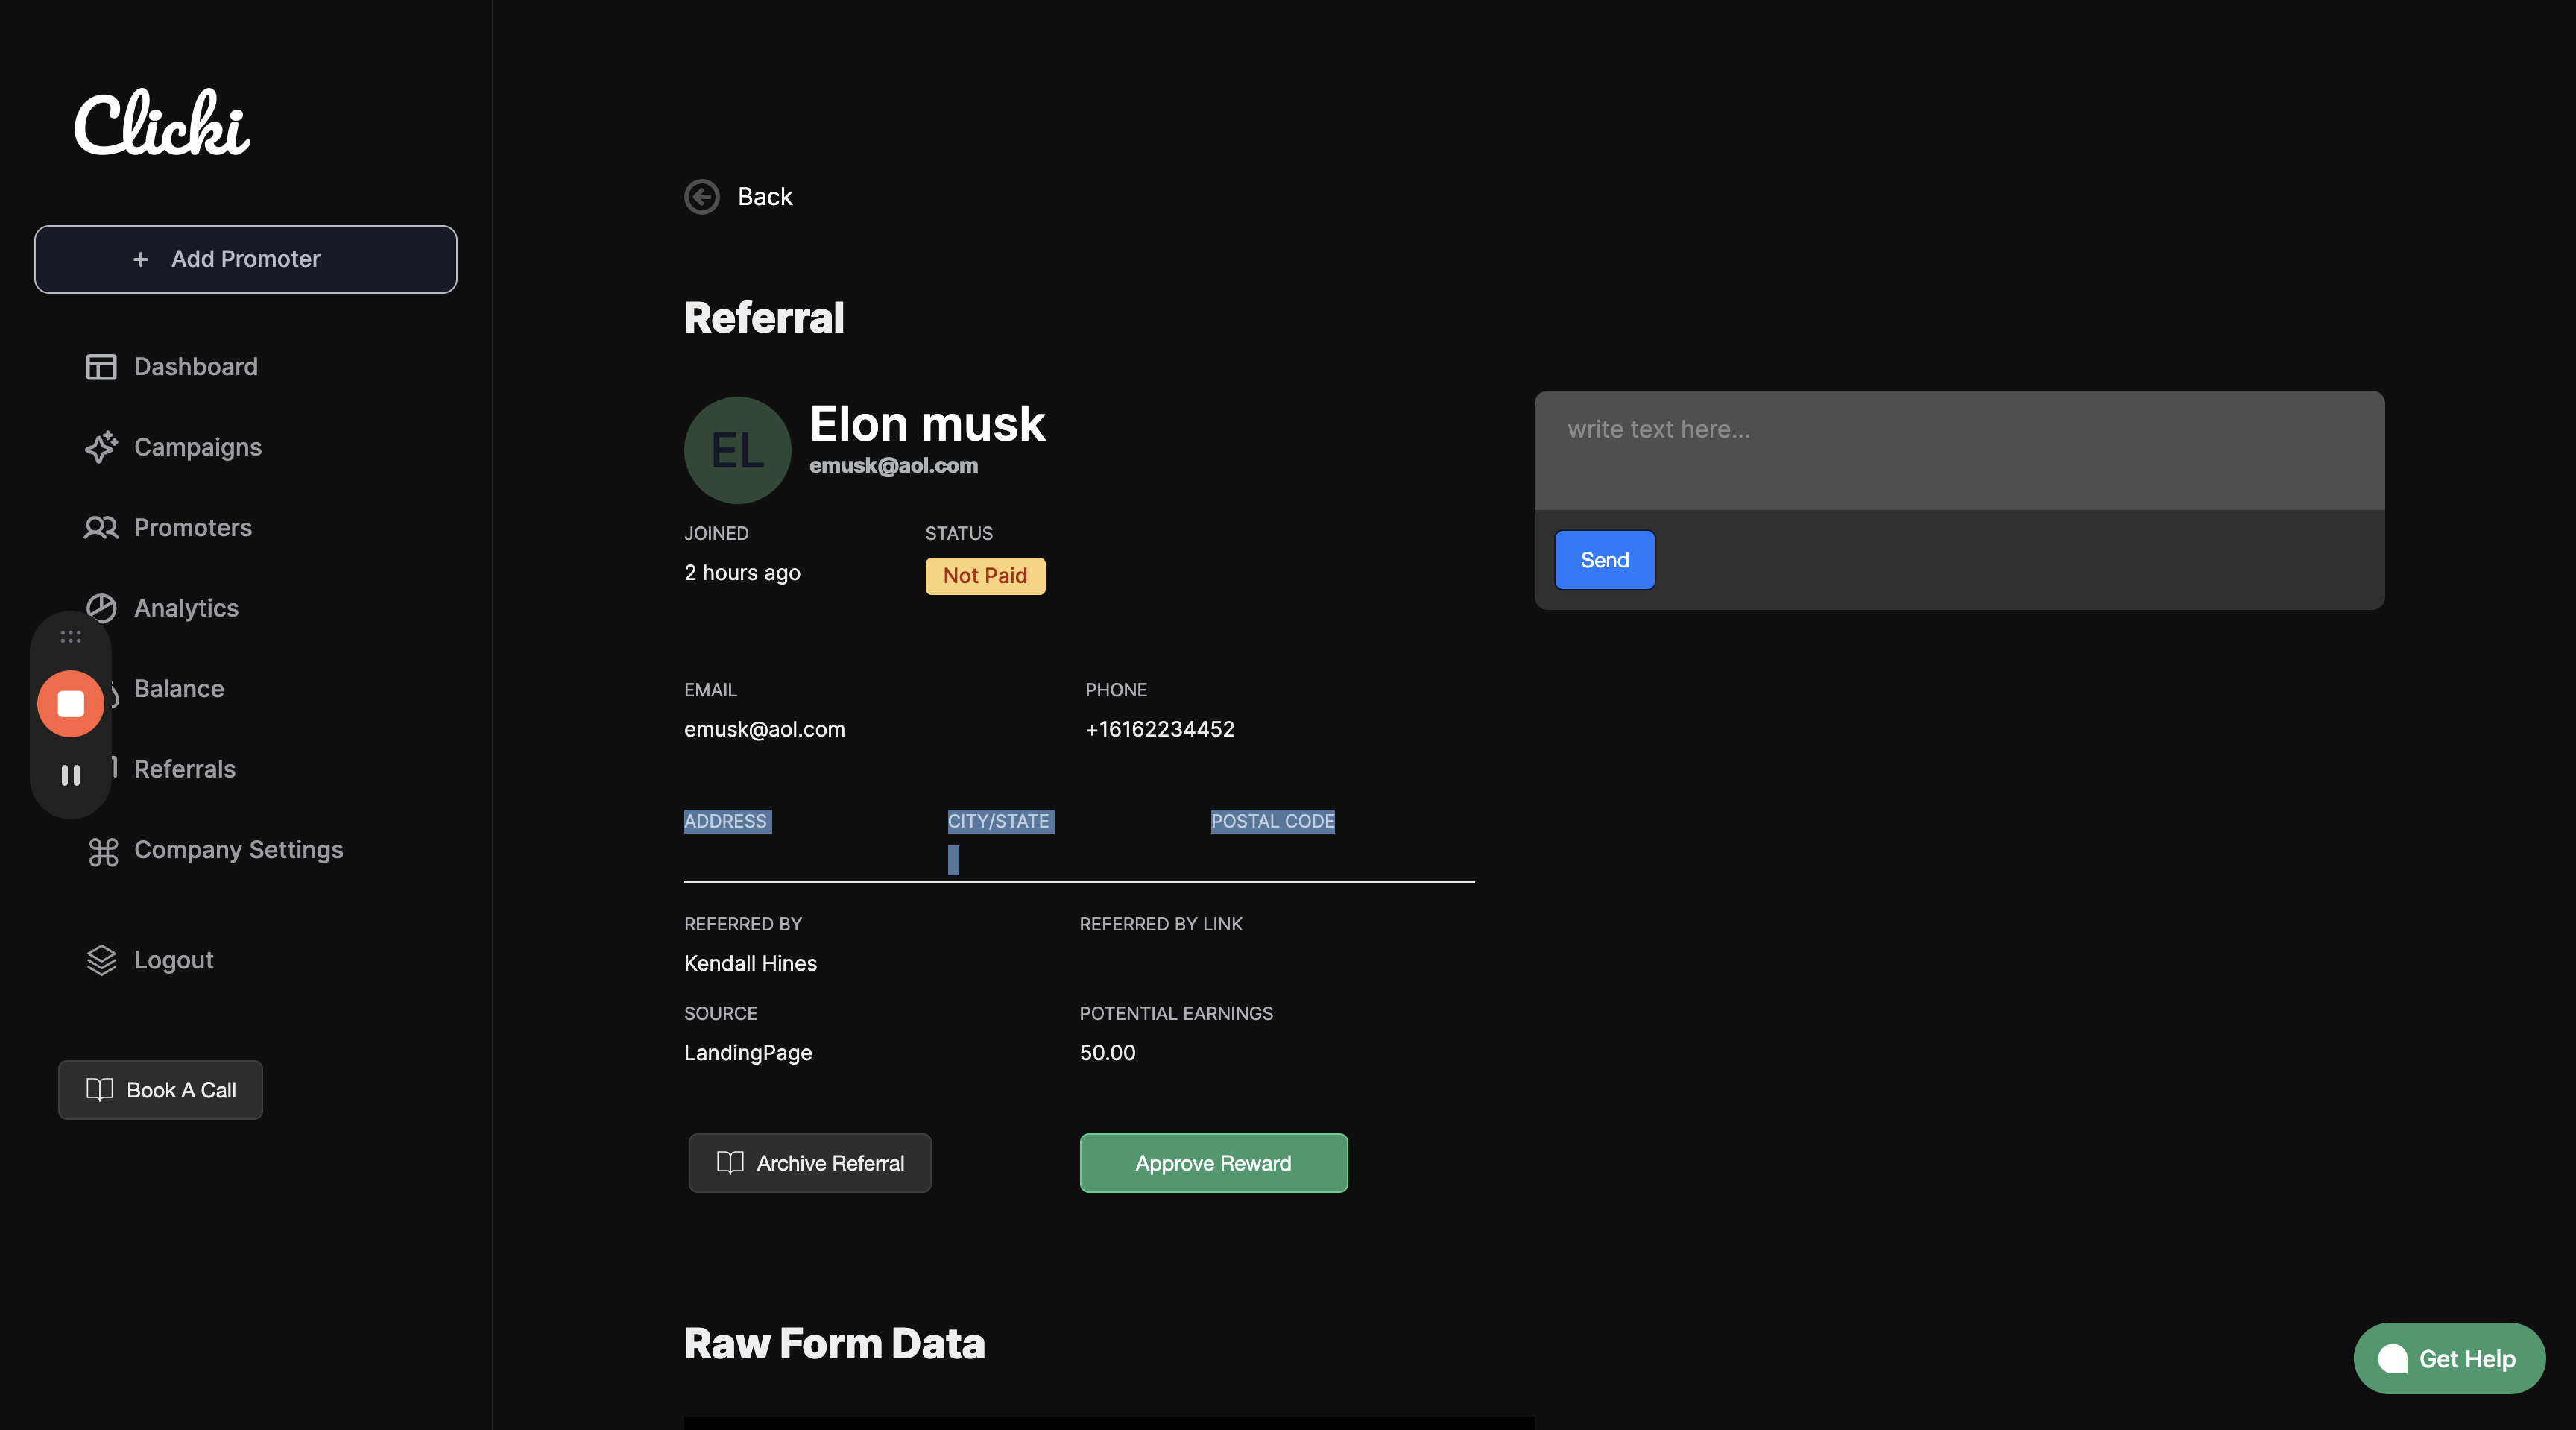This screenshot has height=1430, width=2576.
Task: Click the Promoters people icon
Action: [101, 528]
